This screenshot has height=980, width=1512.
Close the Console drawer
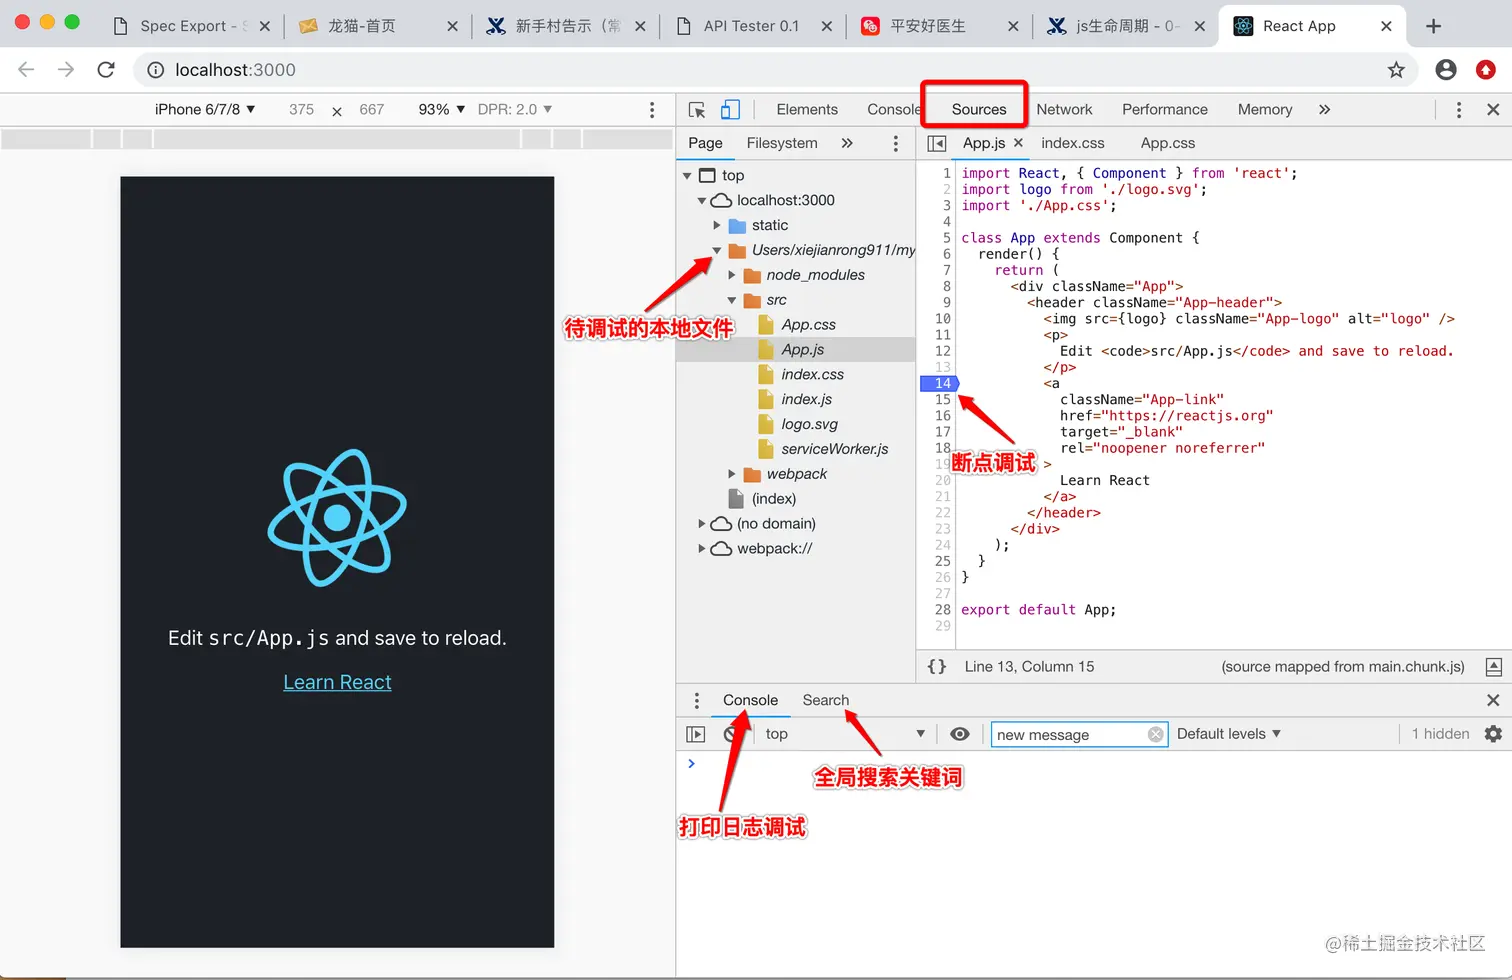[x=1493, y=700]
